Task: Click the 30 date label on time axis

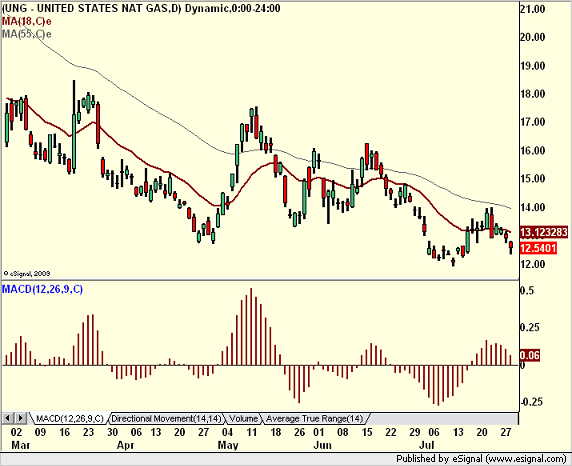Action: point(112,432)
